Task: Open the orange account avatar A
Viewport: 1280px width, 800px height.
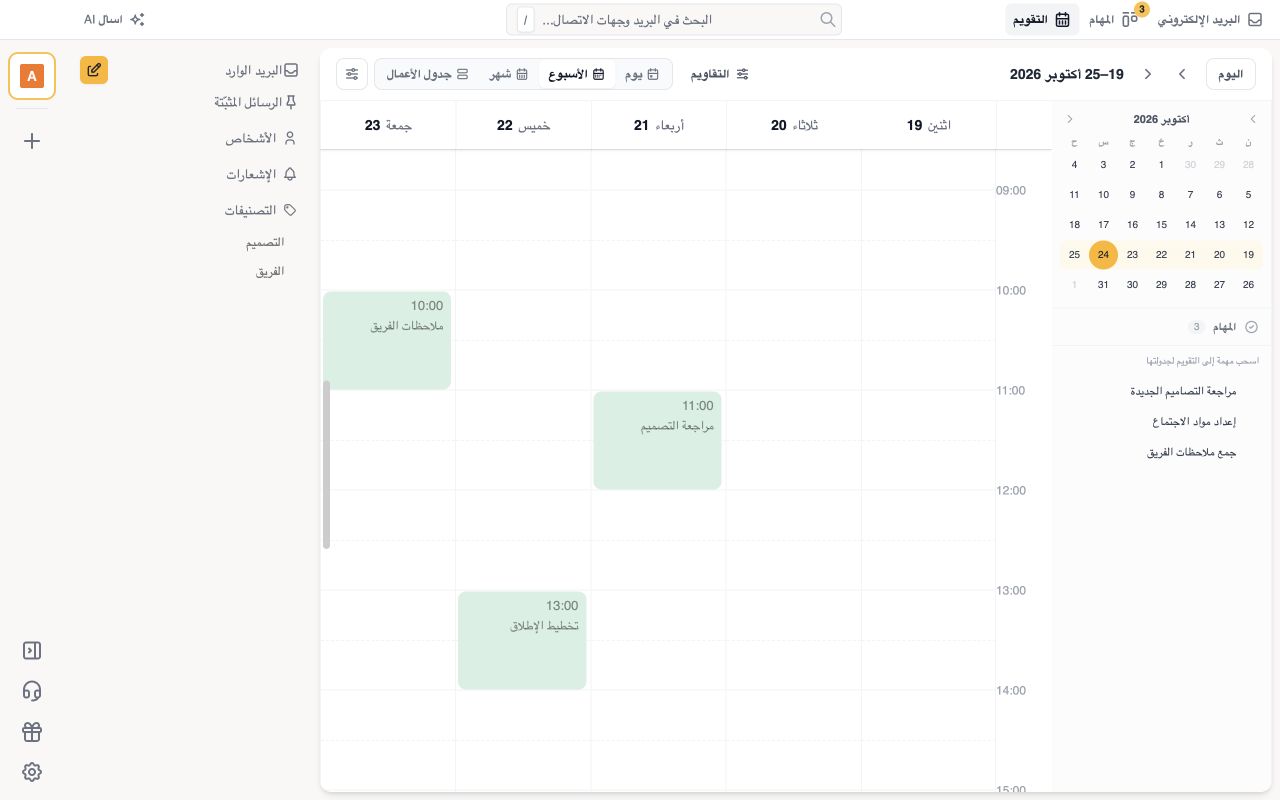Action: tap(32, 76)
